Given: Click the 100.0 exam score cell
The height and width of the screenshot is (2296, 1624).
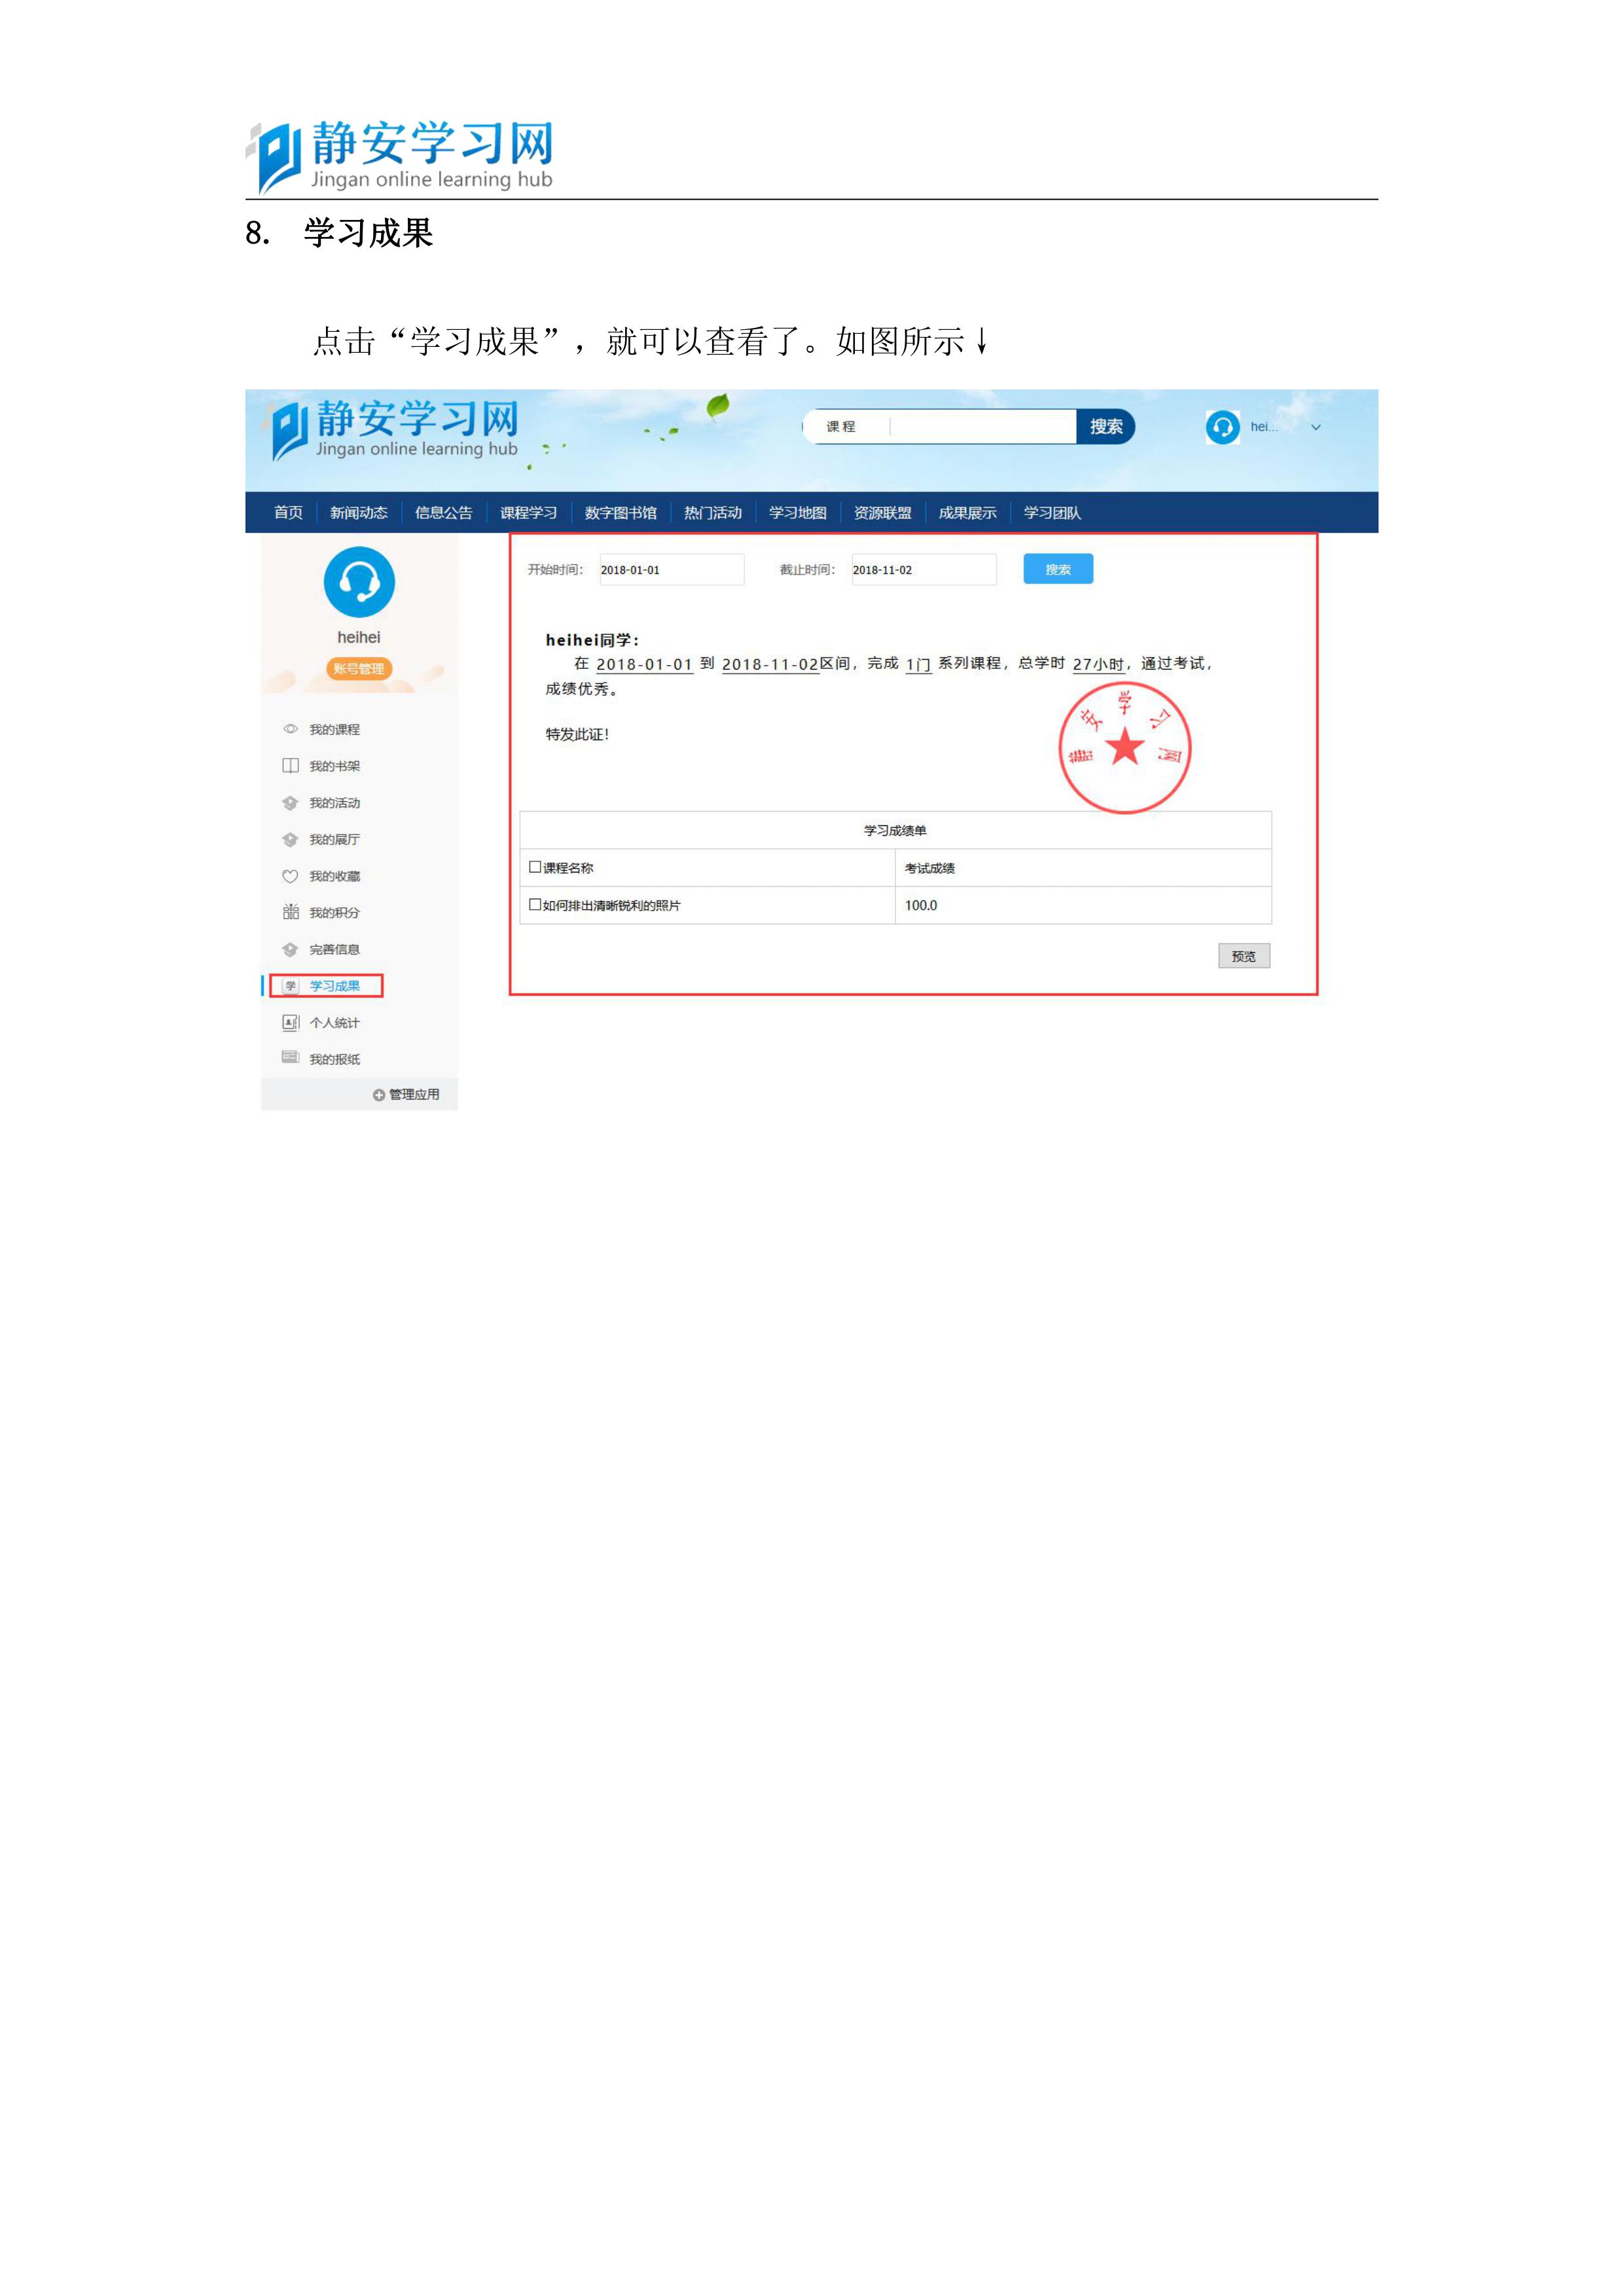Looking at the screenshot, I should 1083,905.
